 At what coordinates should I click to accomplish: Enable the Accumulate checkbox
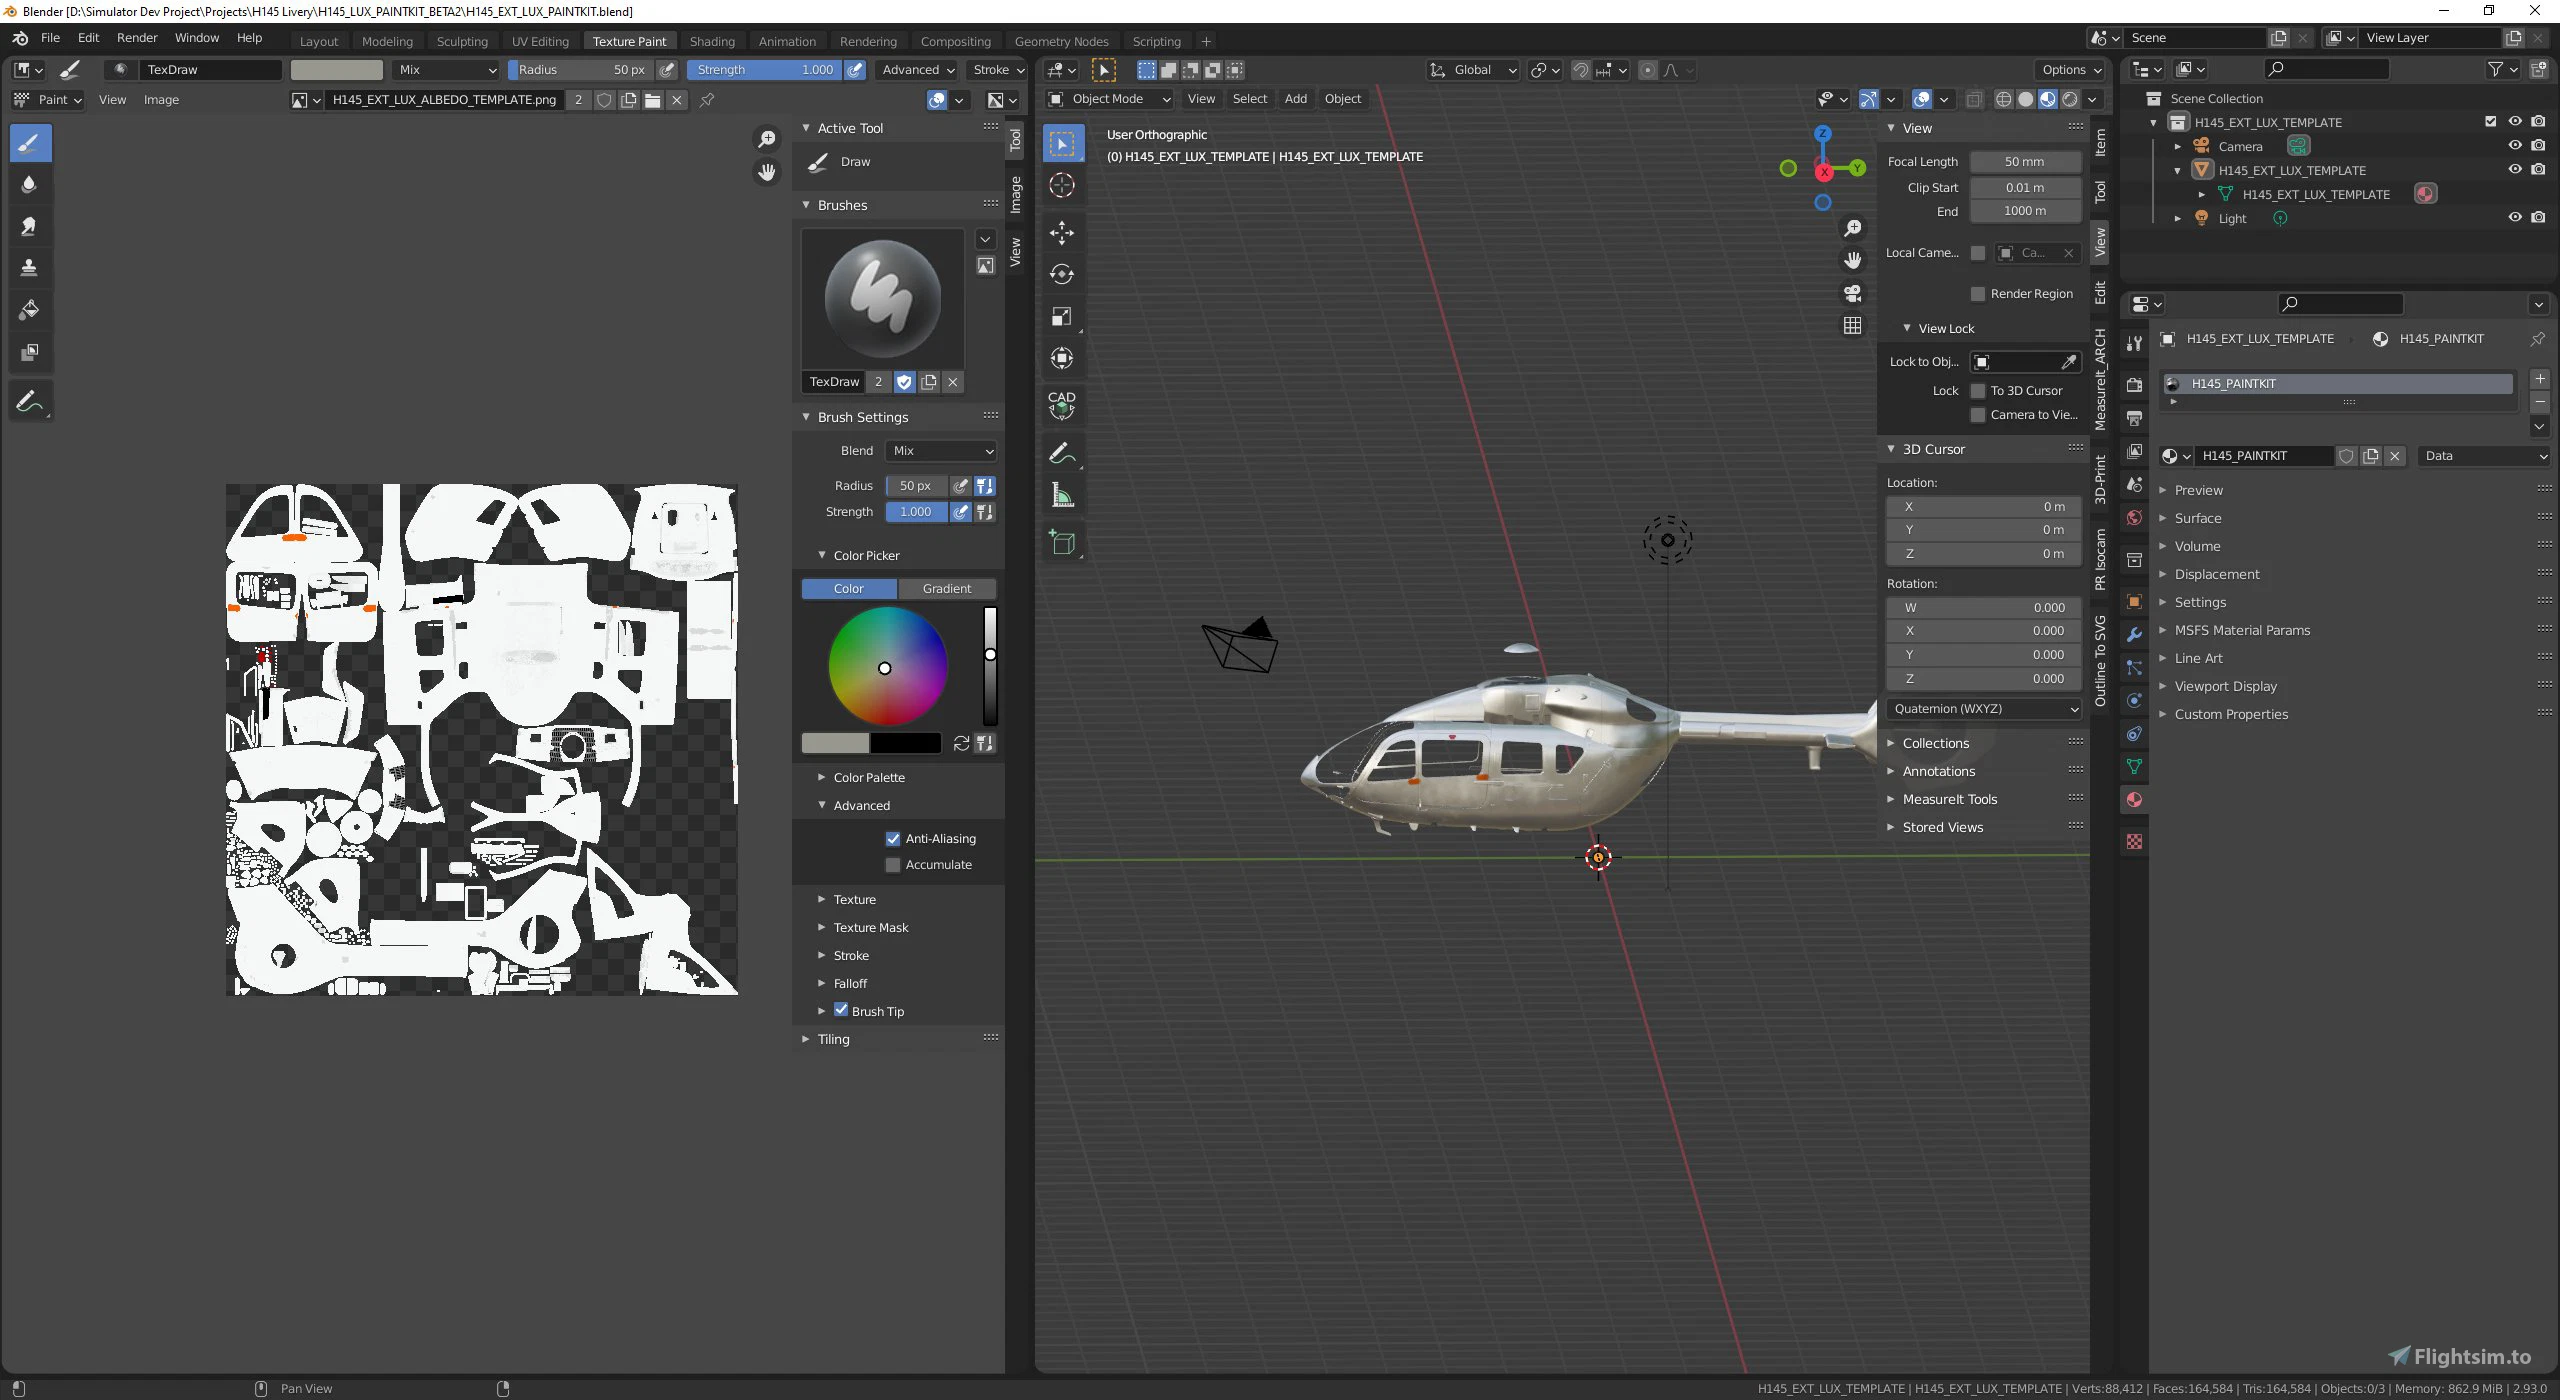pyautogui.click(x=893, y=865)
